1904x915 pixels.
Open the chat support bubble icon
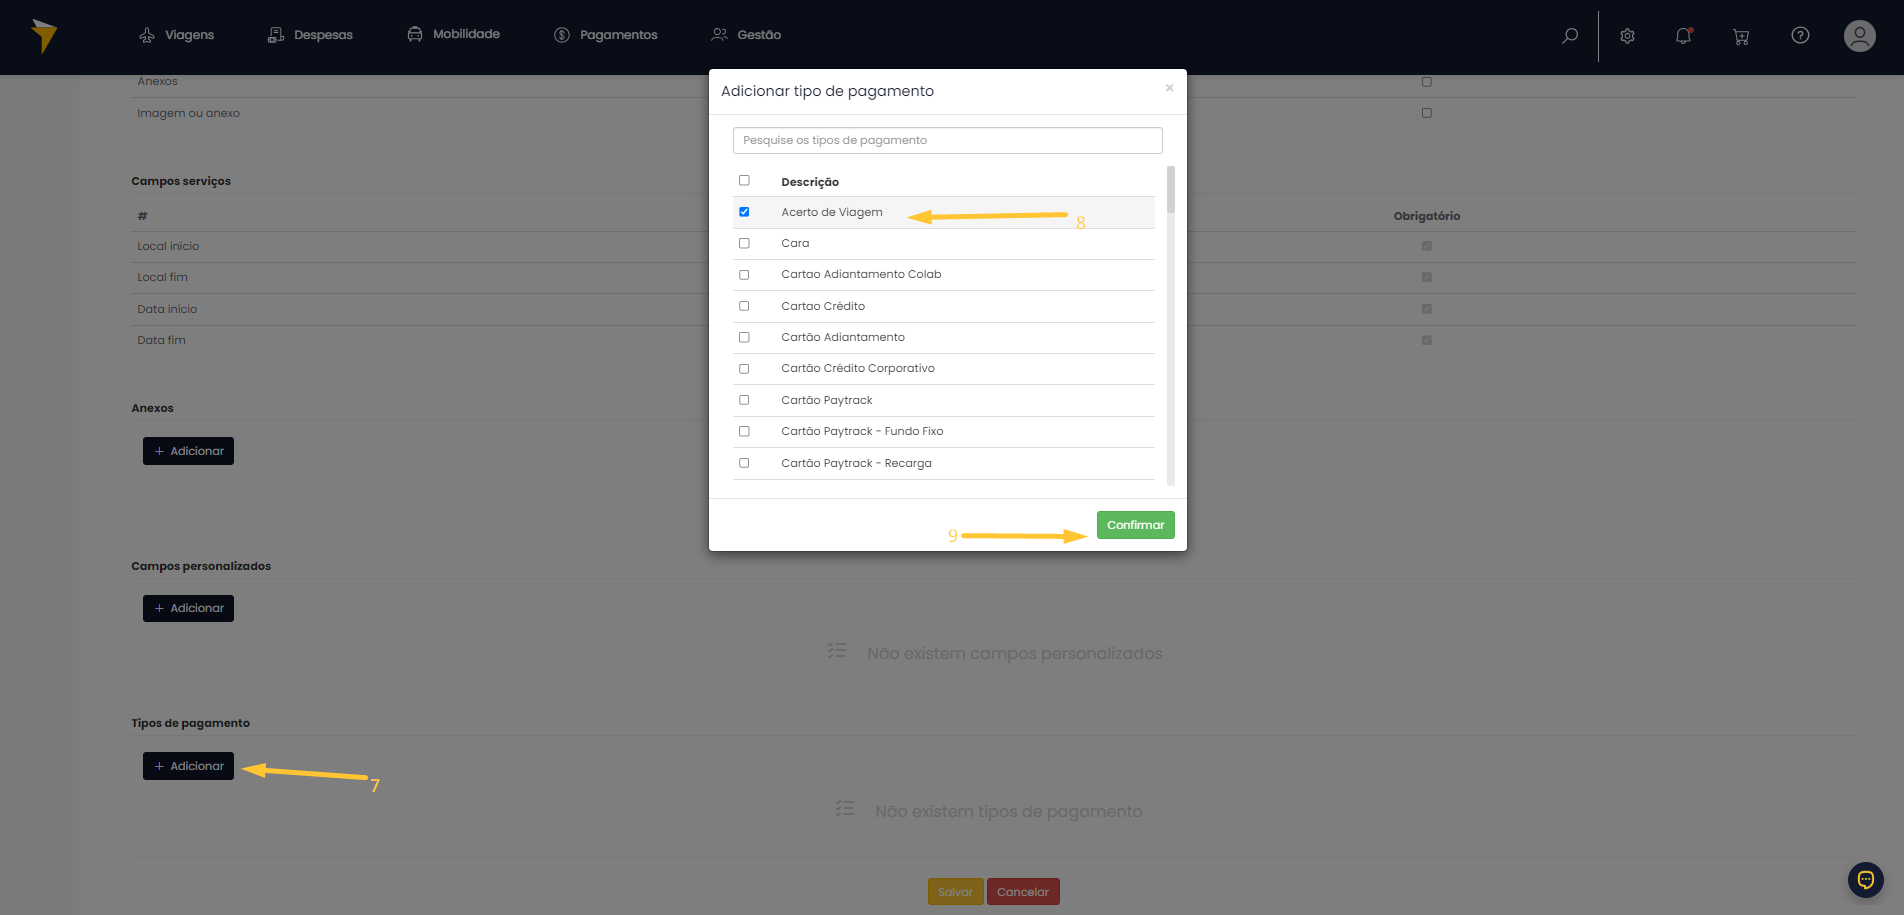tap(1866, 880)
